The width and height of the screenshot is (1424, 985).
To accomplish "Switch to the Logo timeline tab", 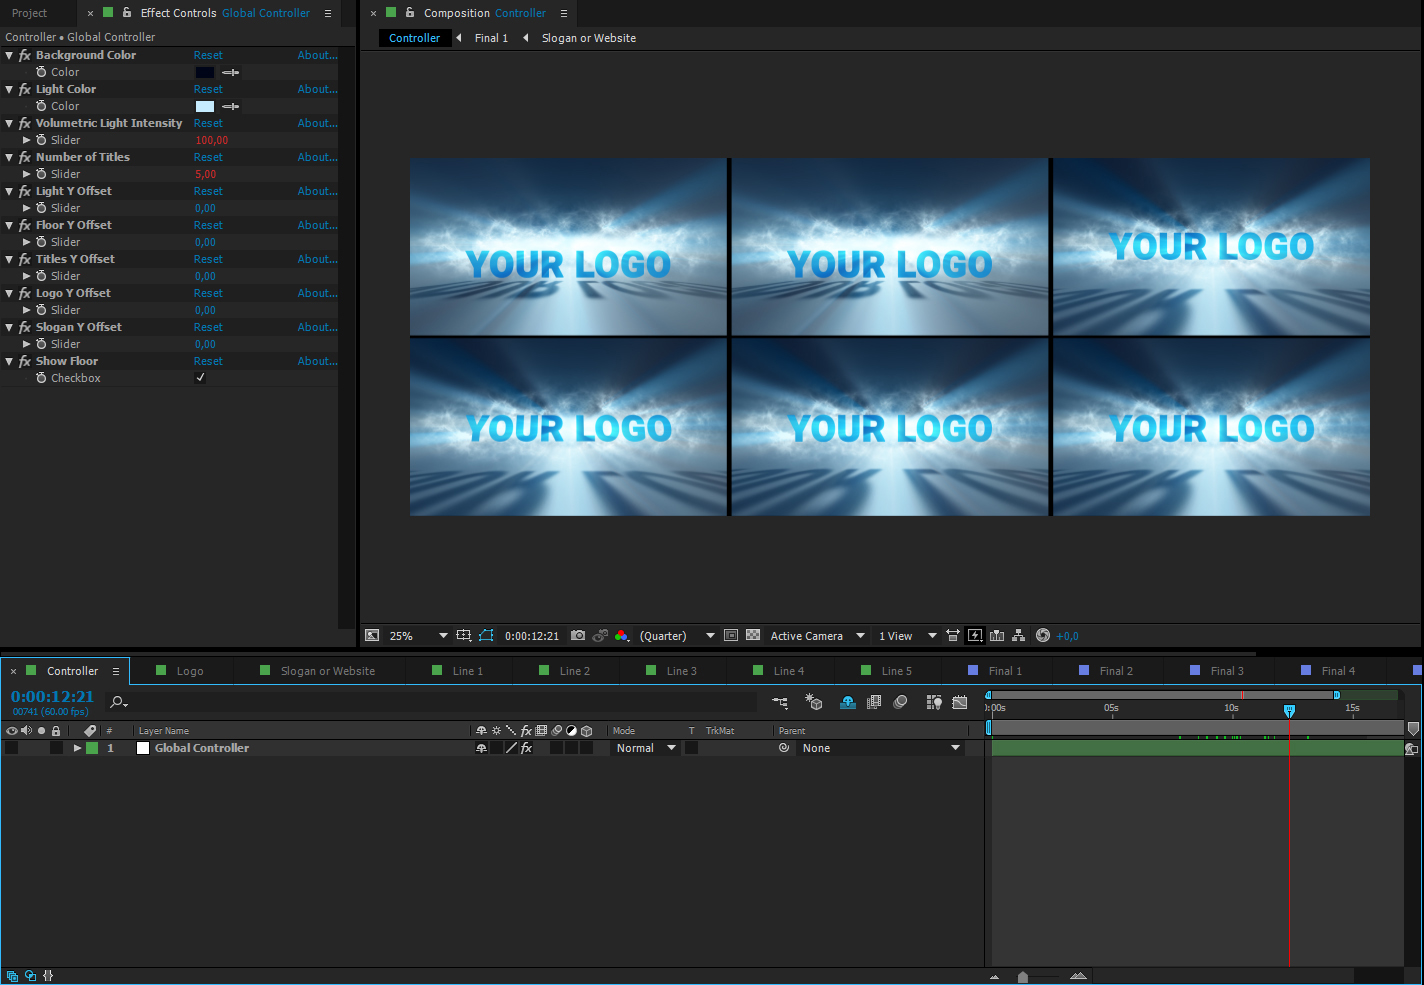I will point(190,671).
